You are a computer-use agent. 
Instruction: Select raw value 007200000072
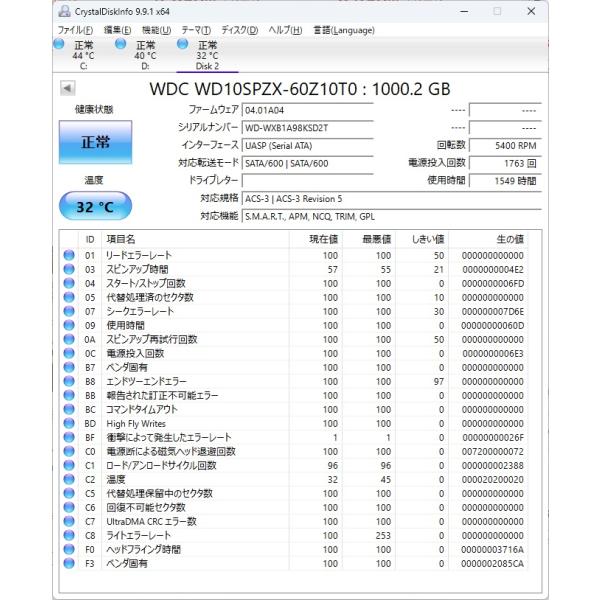(492, 452)
